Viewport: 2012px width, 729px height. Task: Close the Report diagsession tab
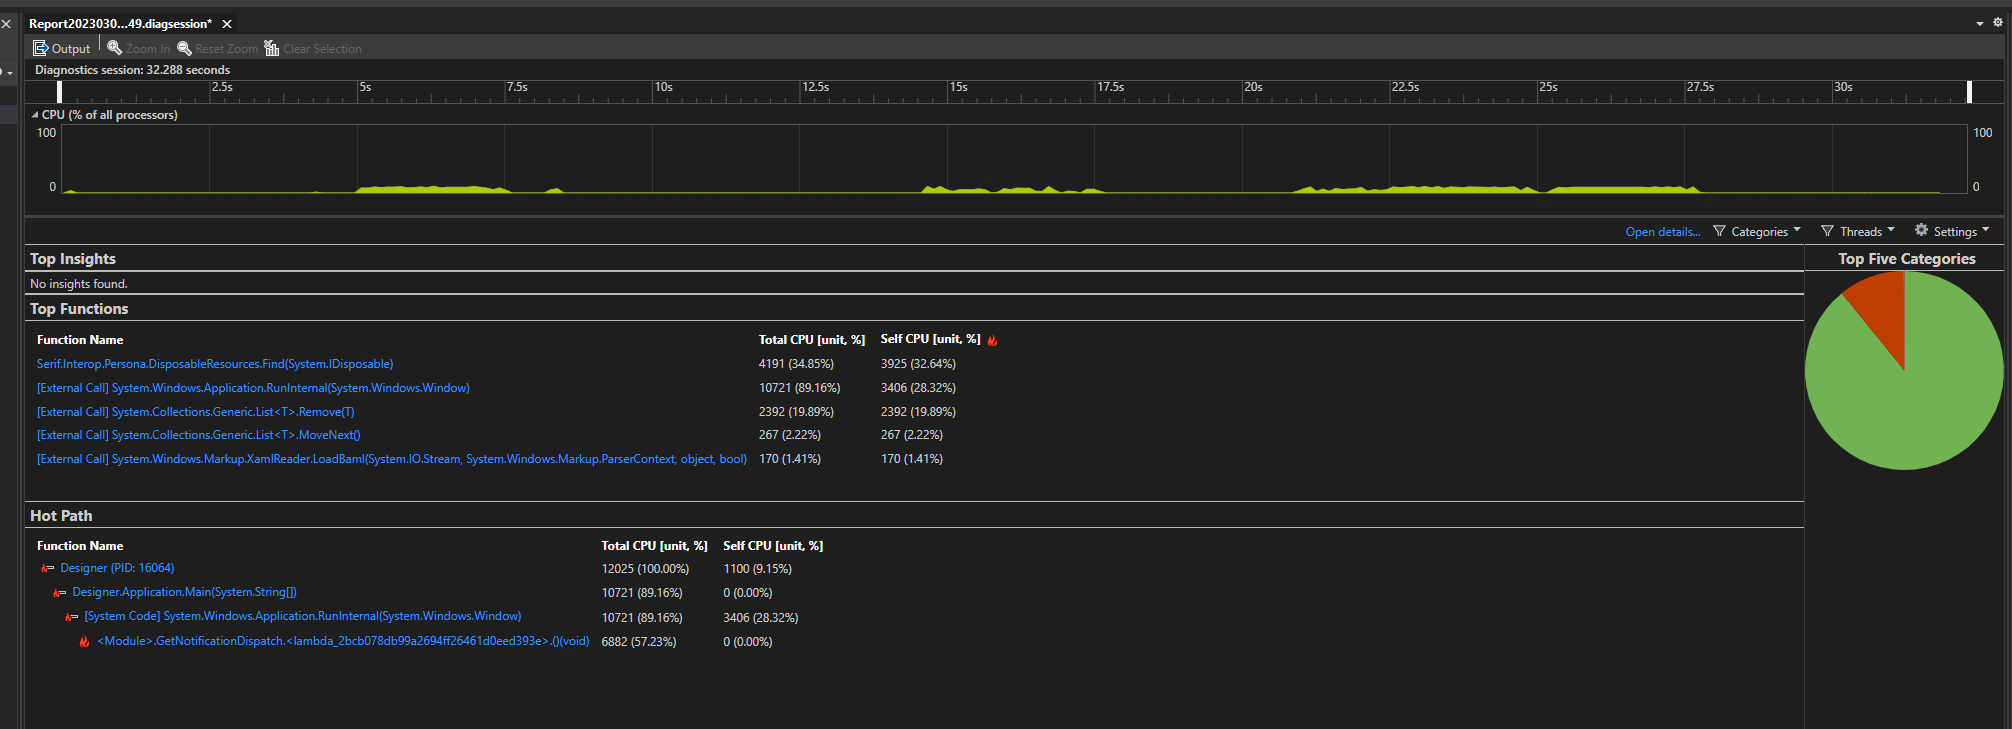[227, 24]
